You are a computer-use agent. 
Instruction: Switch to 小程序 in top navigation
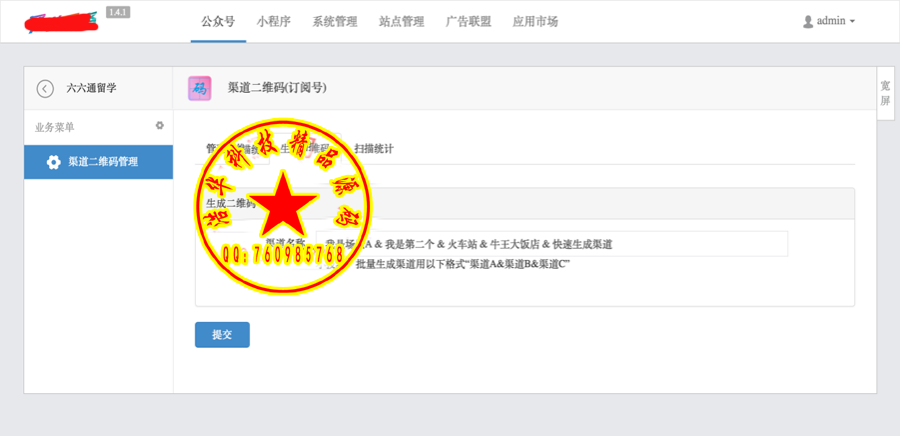274,22
